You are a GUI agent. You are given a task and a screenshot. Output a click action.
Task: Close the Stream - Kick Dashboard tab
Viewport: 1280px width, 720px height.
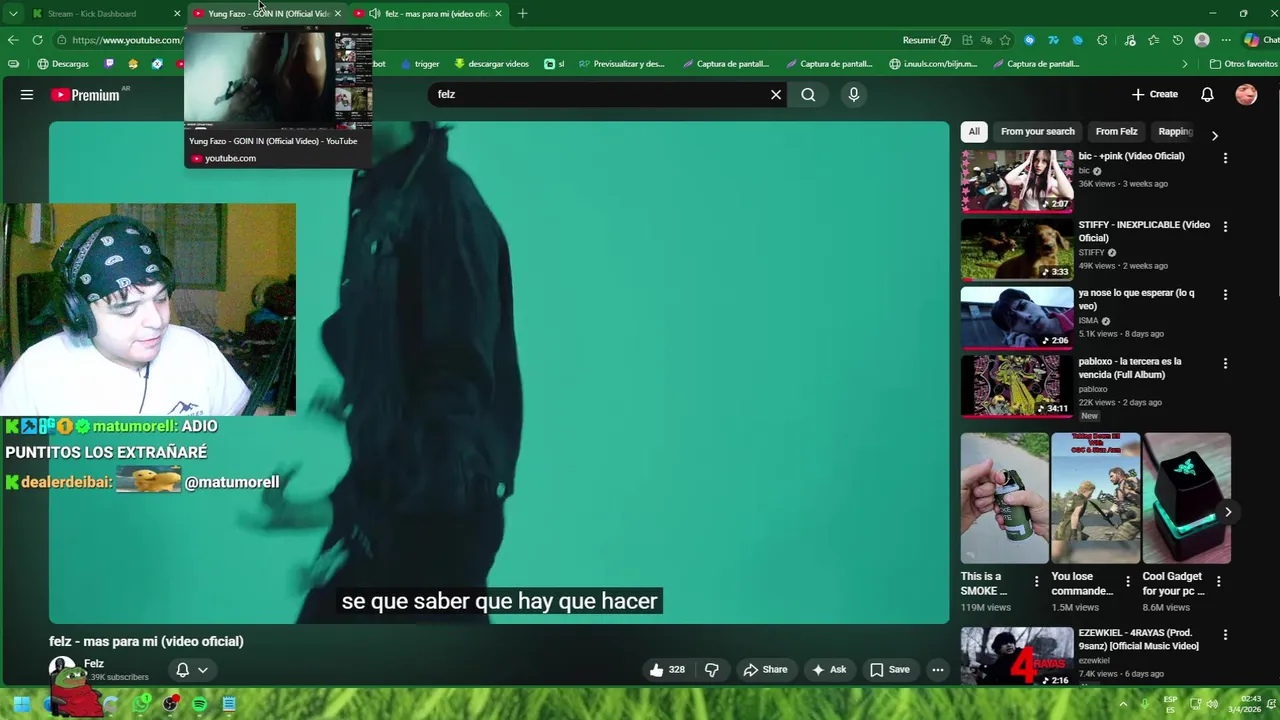tap(177, 14)
